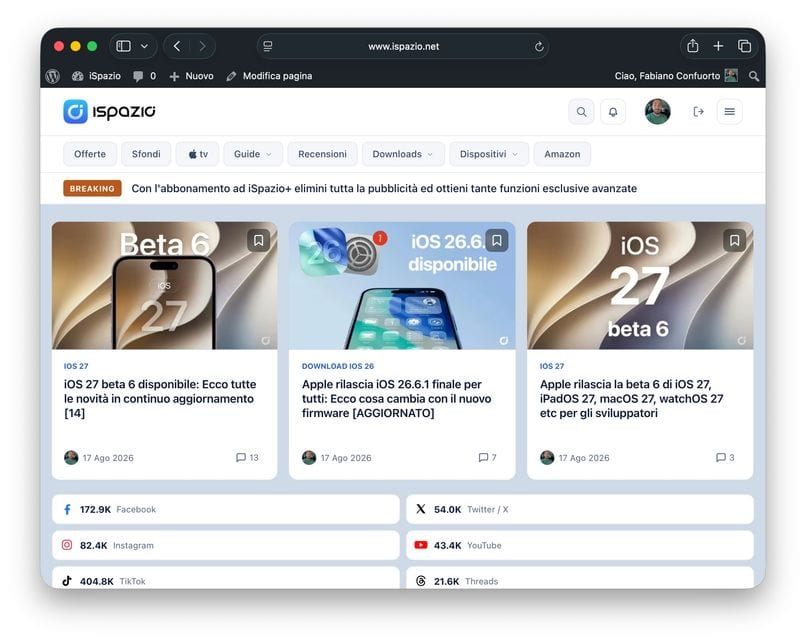The width and height of the screenshot is (806, 642).
Task: Reload the page with the refresh icon
Action: click(x=539, y=47)
